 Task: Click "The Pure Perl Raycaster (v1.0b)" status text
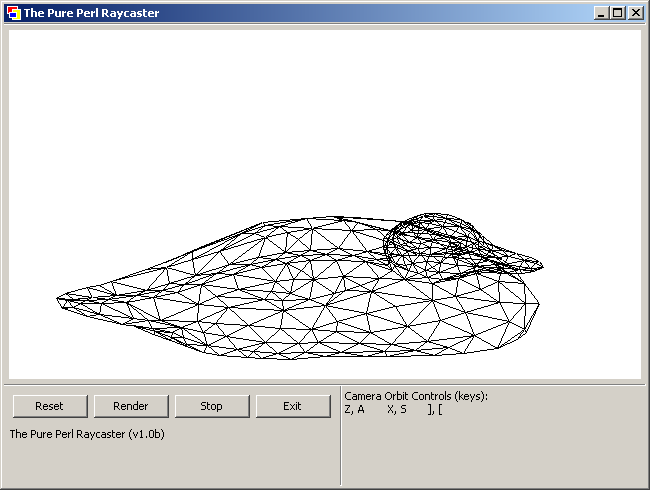pos(87,434)
